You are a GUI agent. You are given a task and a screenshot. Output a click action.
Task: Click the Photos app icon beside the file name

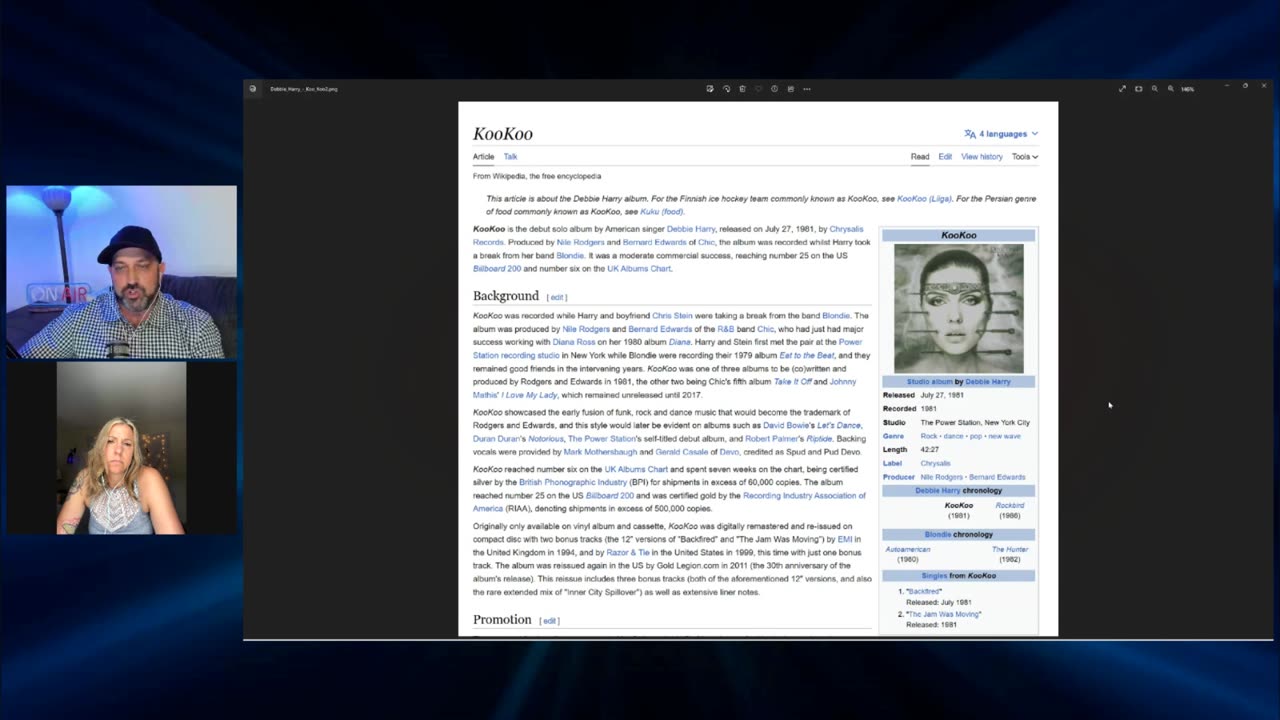click(x=253, y=89)
